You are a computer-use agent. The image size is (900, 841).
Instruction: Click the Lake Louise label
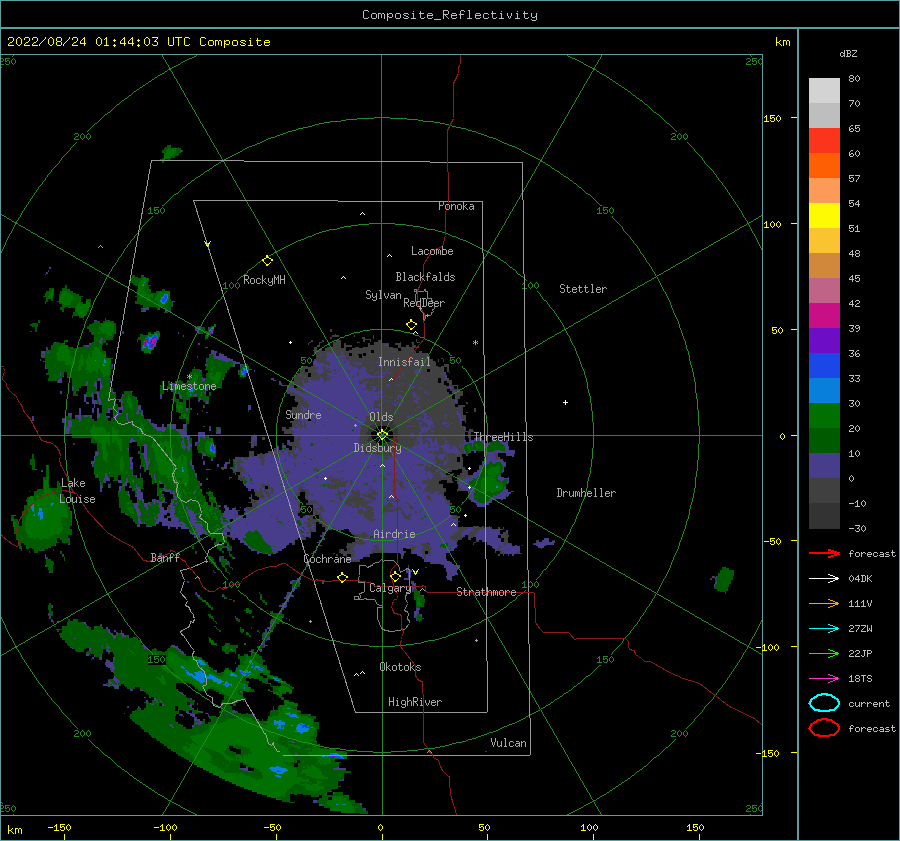coord(77,491)
